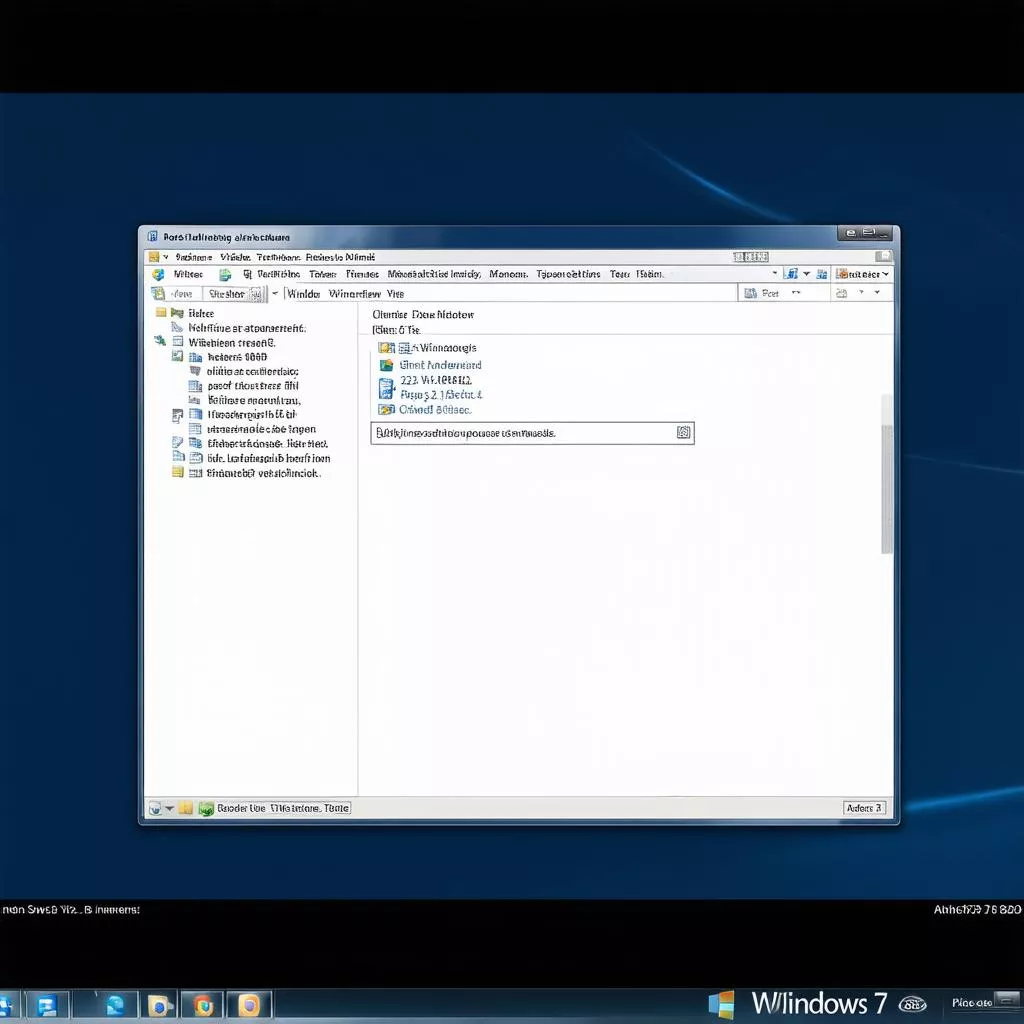
Task: Launch Chrome from the taskbar
Action: coord(203,1003)
